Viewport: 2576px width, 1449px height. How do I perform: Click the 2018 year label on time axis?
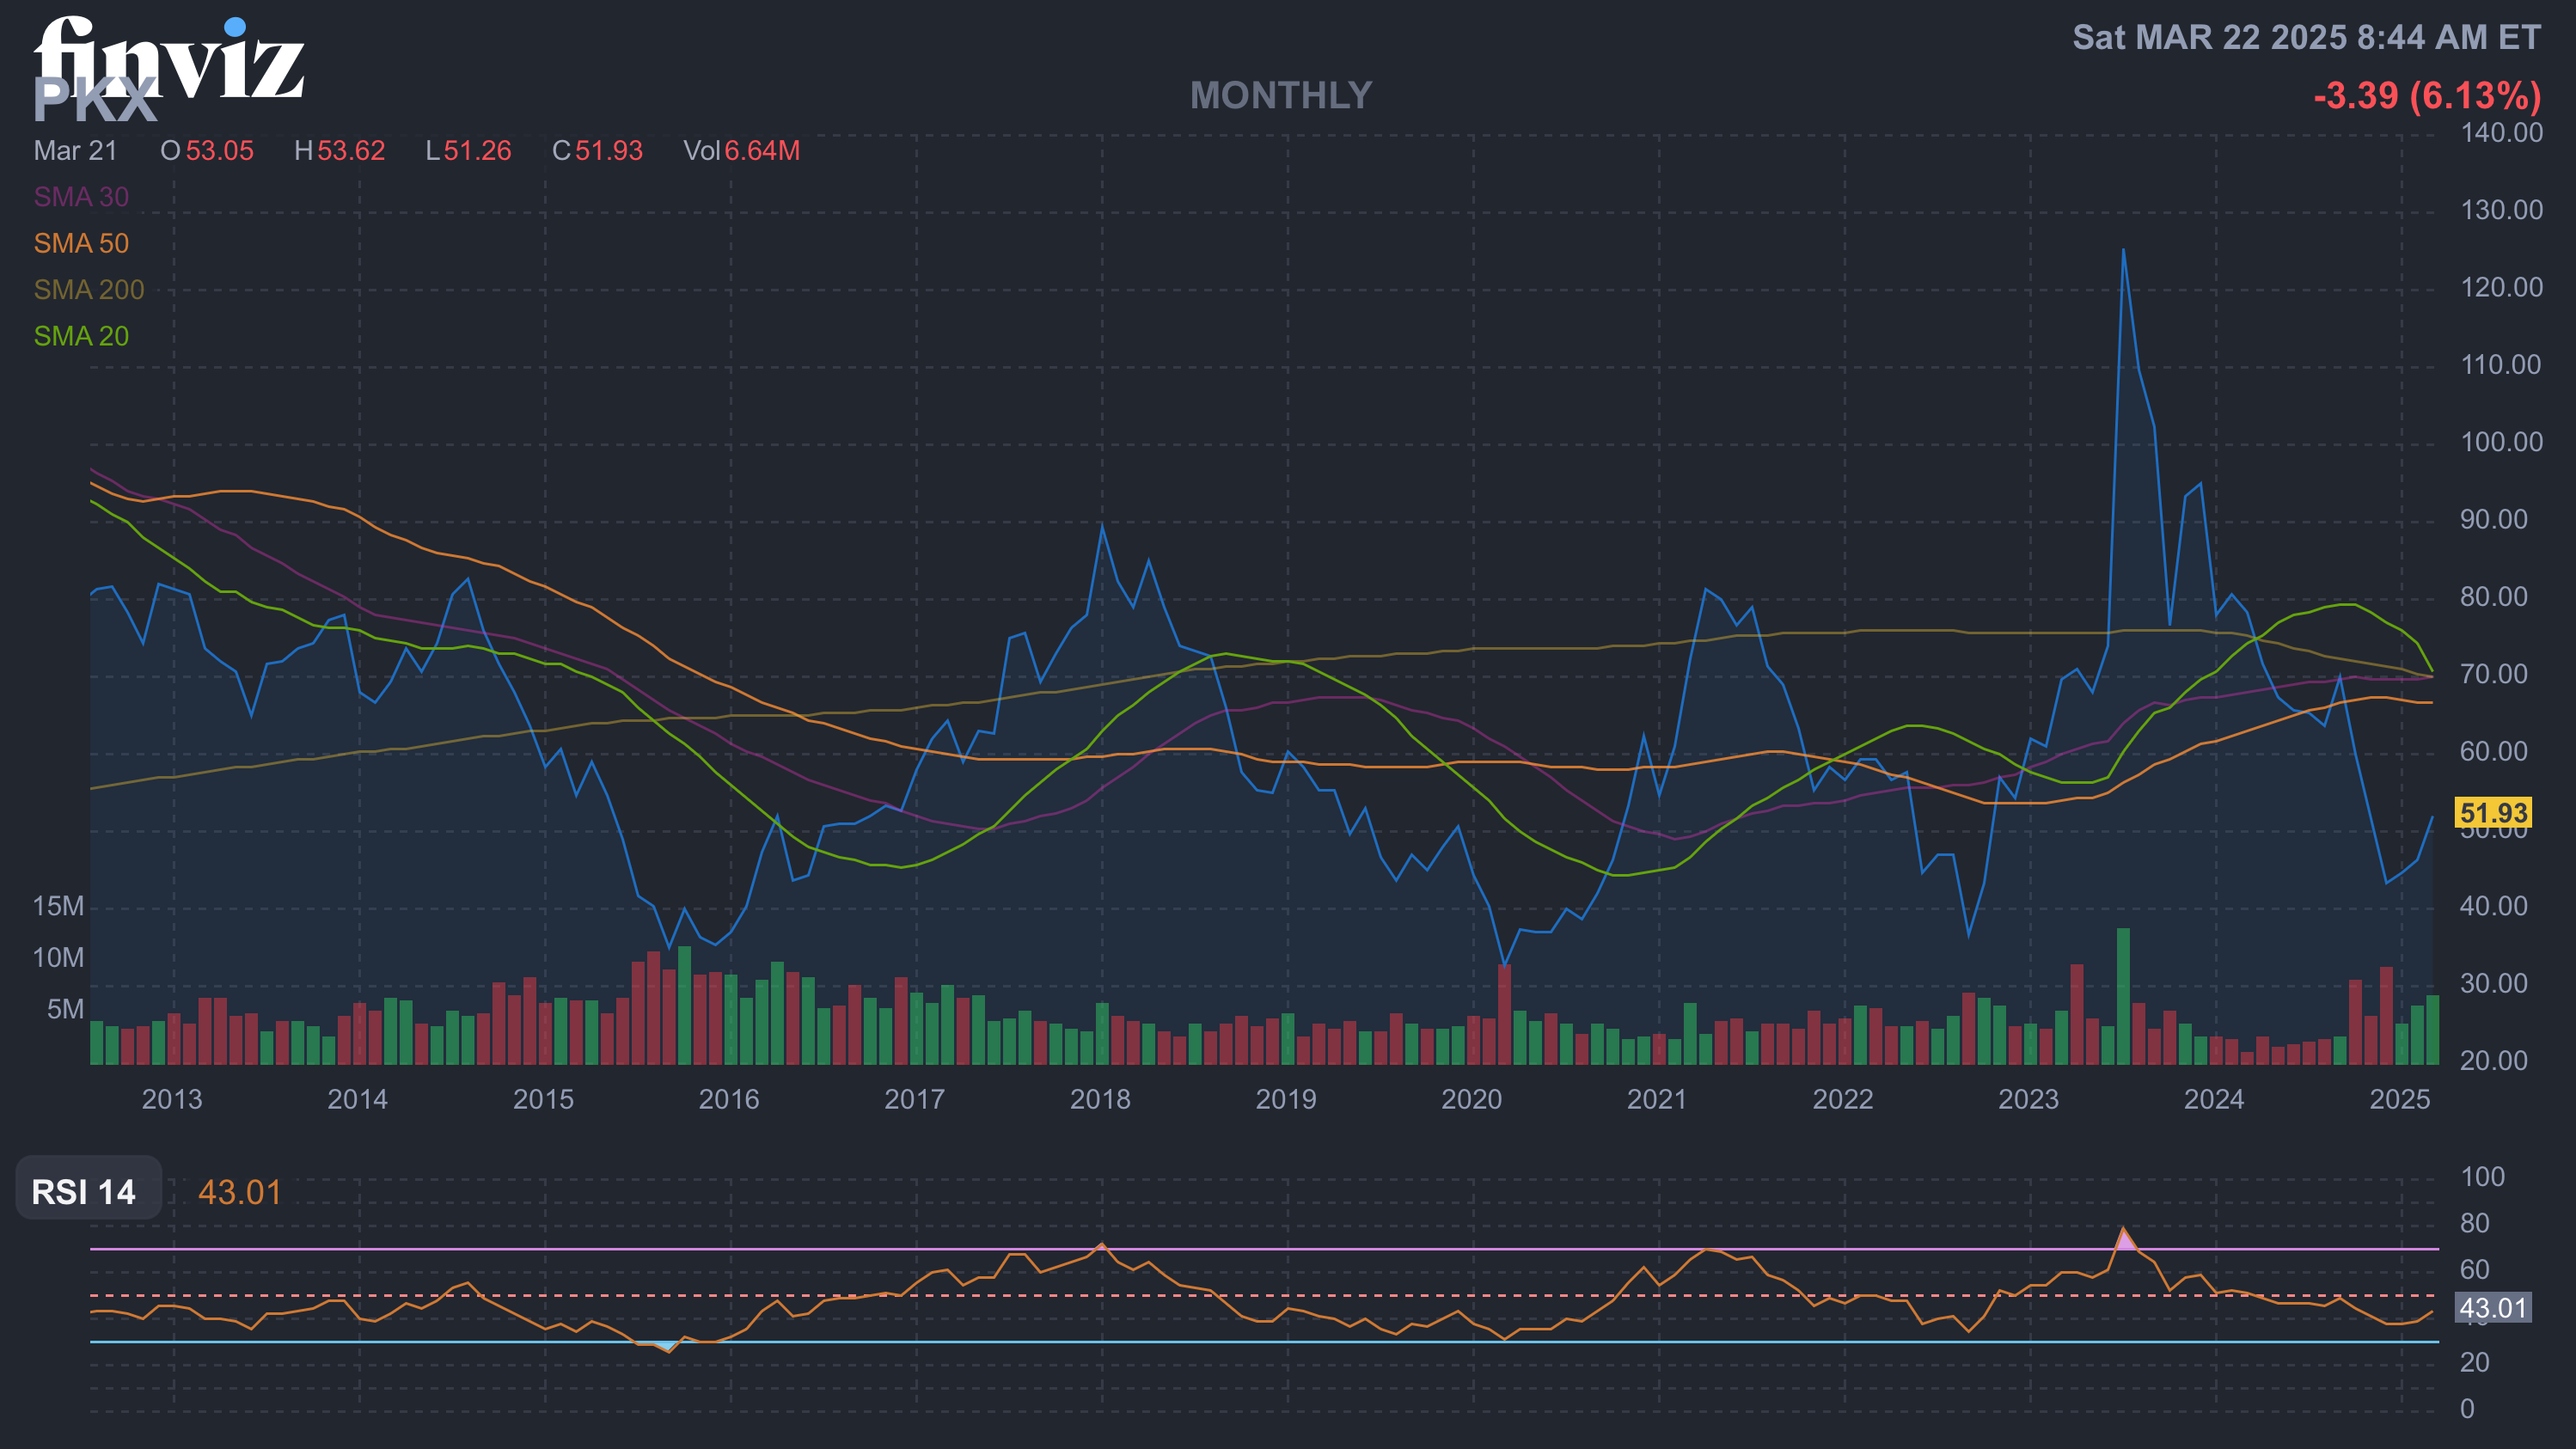[1100, 1099]
